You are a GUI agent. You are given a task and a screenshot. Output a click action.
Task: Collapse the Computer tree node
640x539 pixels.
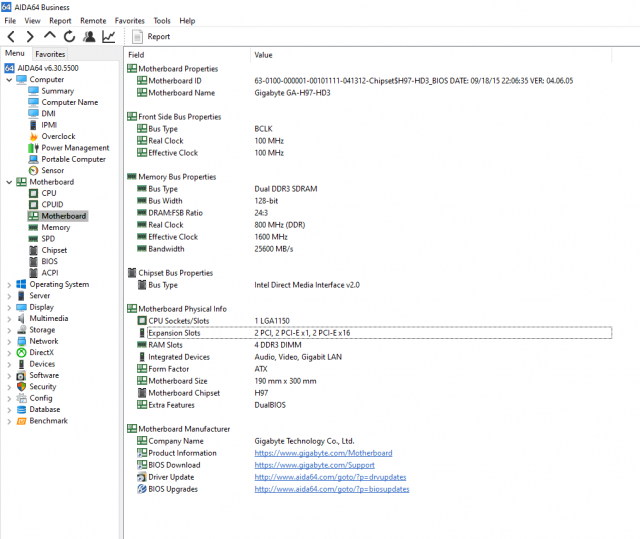10,80
